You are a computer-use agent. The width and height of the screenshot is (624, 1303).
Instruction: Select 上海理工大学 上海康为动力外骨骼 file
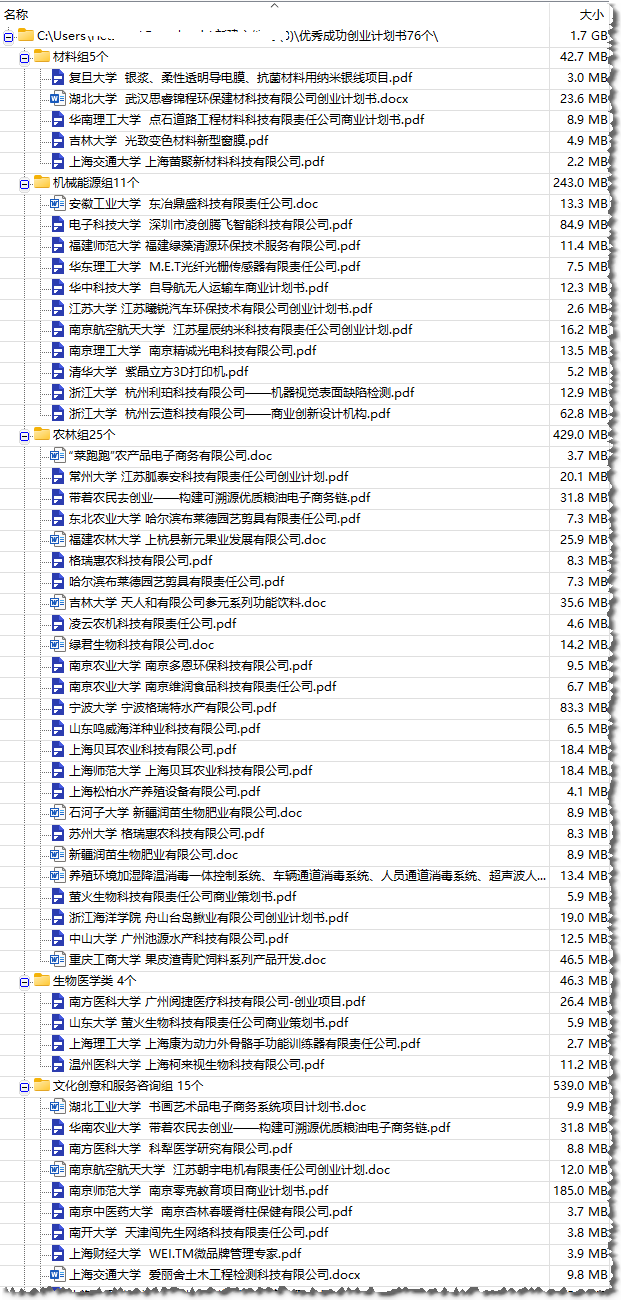tap(244, 1043)
